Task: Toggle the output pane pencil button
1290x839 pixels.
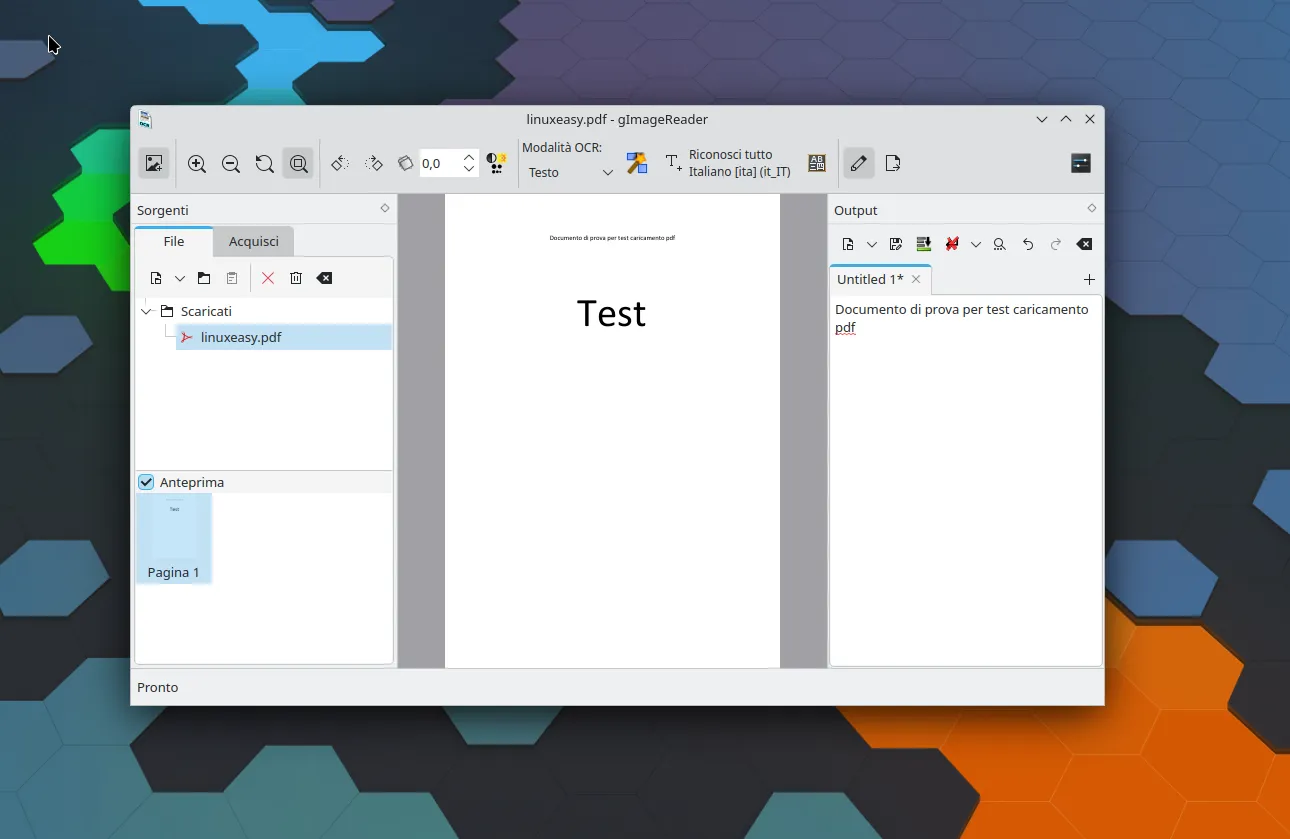Action: pyautogui.click(x=858, y=164)
